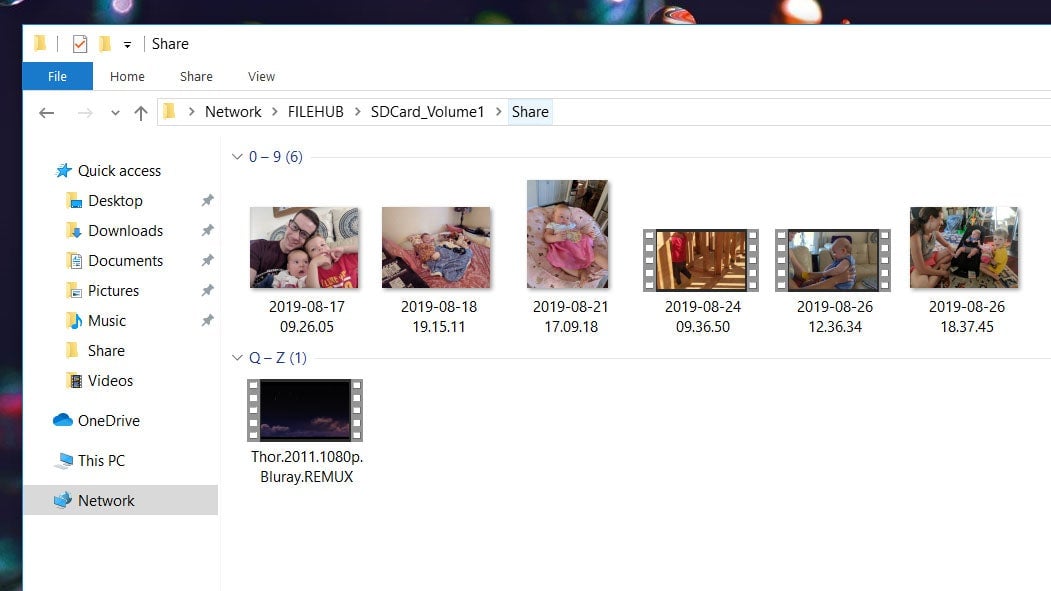Expand the chevron after SDCard_Volume1 breadcrumb

click(x=499, y=112)
